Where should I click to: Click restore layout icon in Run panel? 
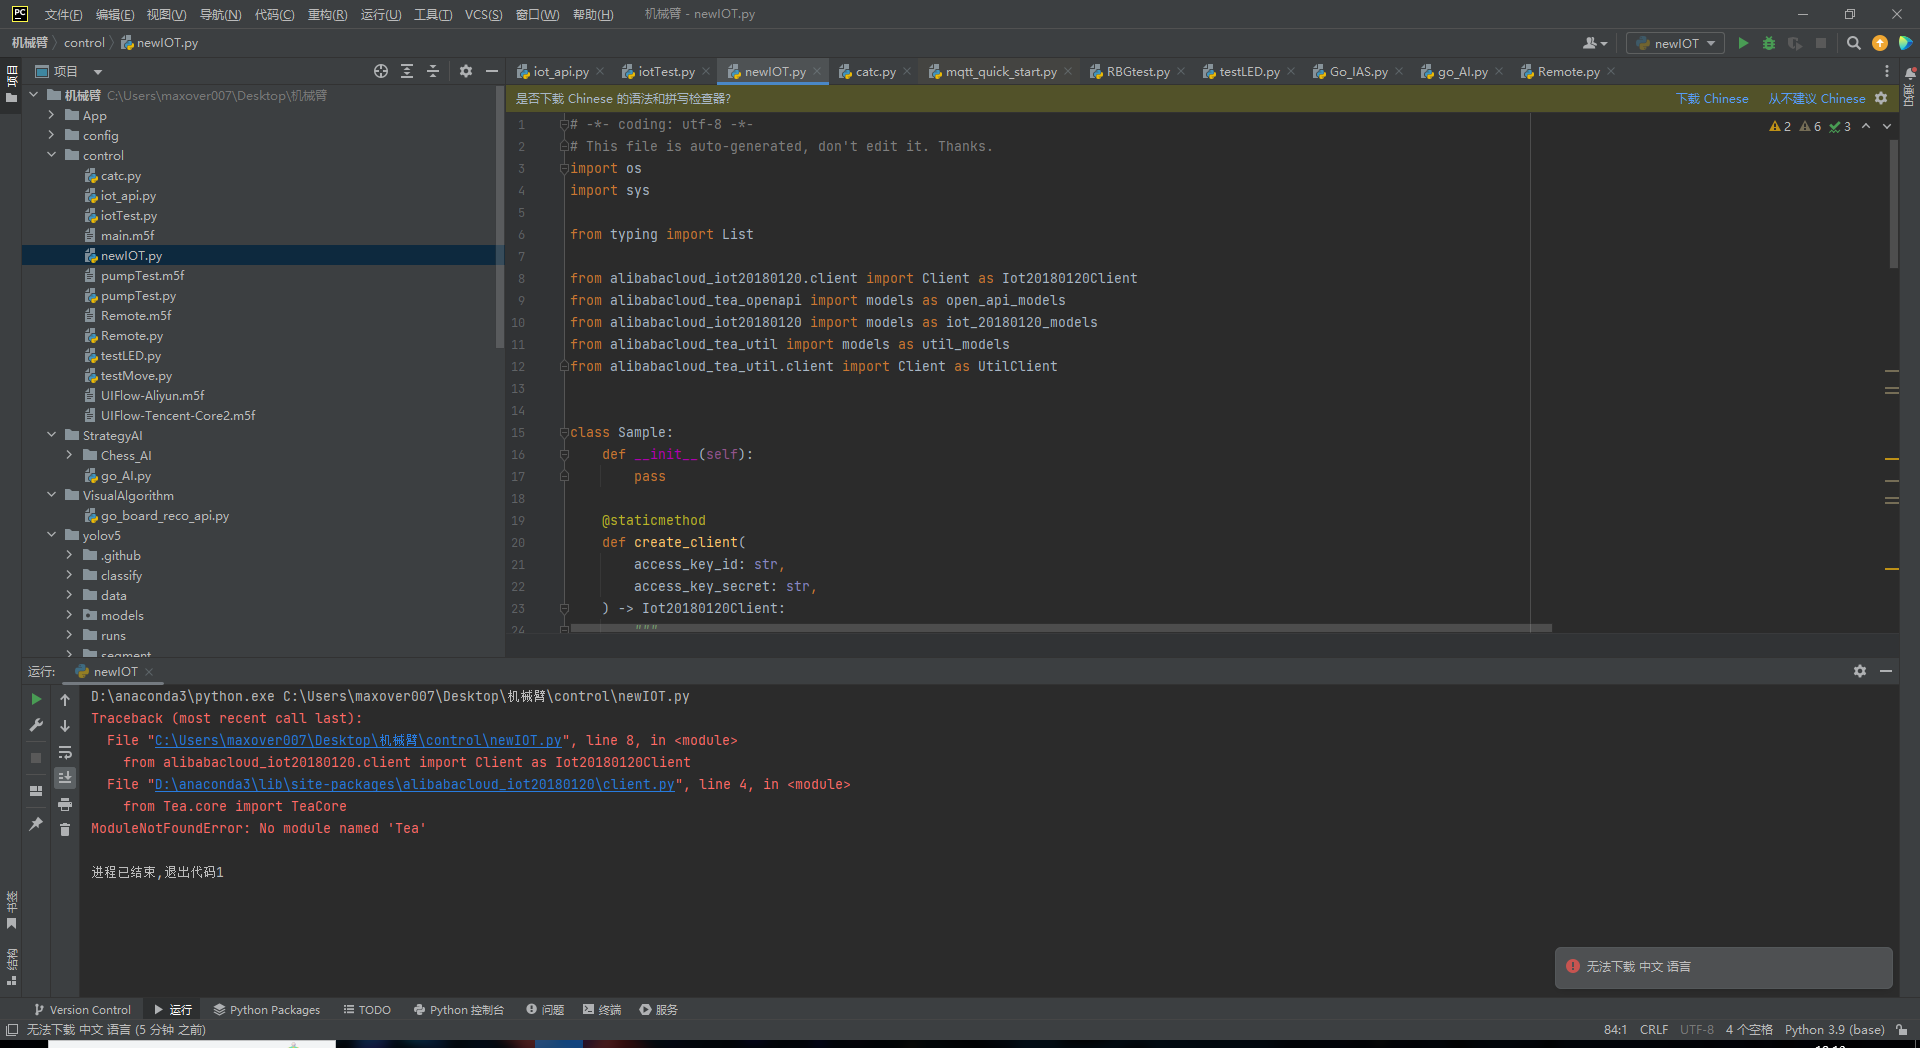tap(36, 791)
